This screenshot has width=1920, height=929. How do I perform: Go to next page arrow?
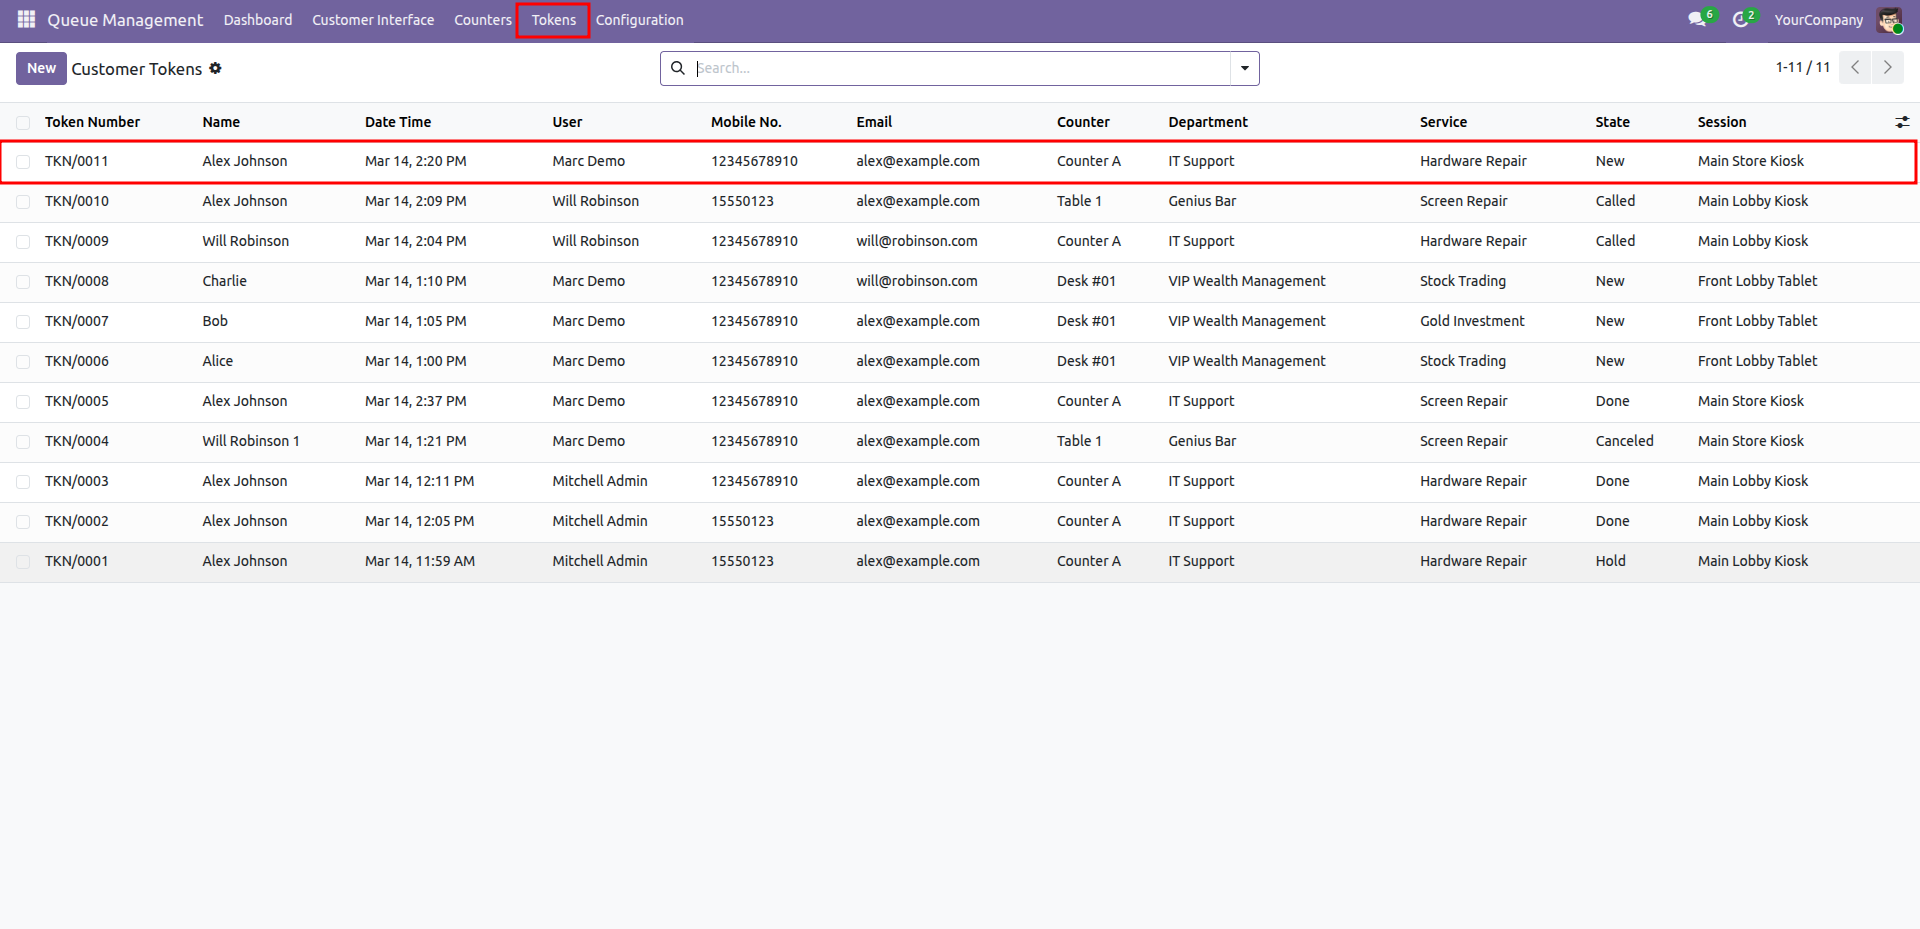coord(1888,67)
